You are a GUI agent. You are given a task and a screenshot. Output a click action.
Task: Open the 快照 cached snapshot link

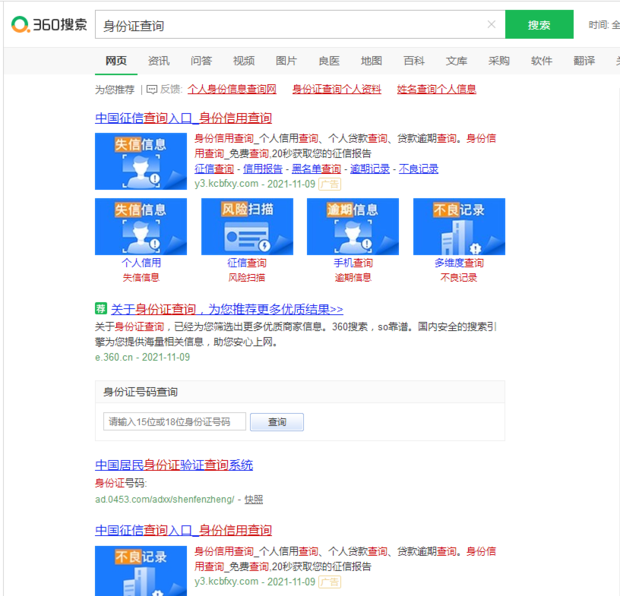click(253, 500)
